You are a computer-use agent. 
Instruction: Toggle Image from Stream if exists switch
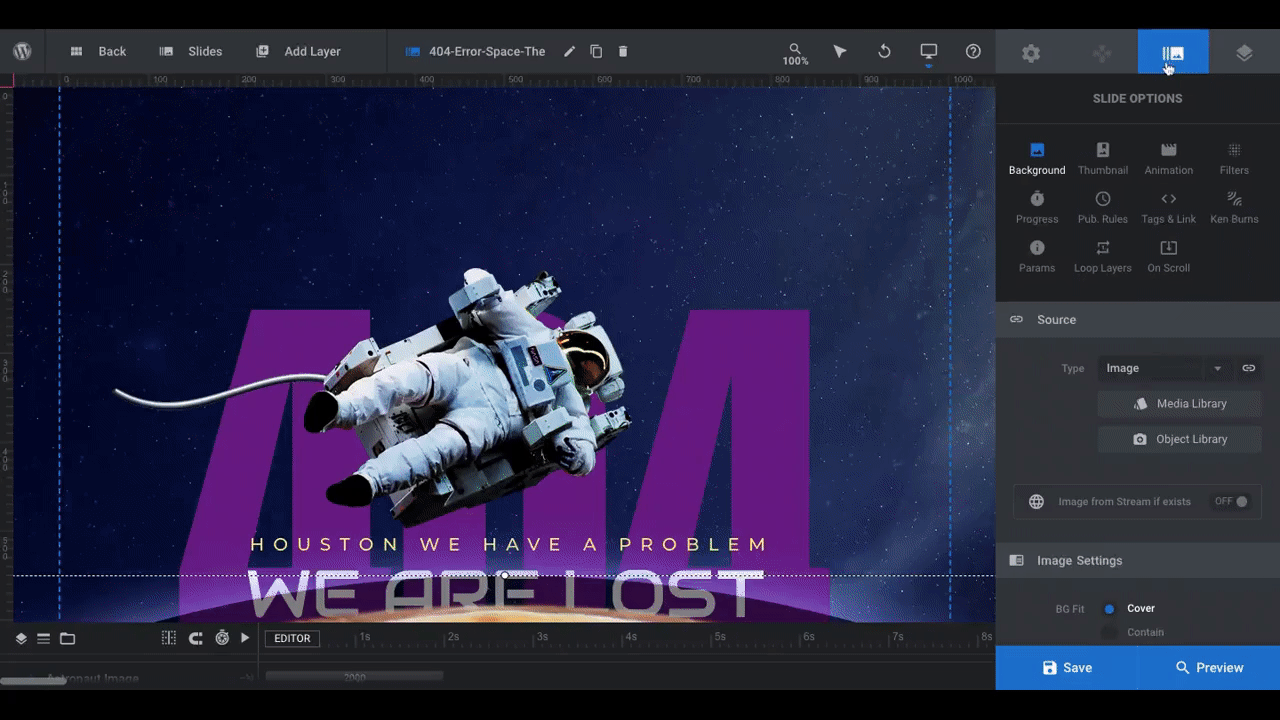click(1232, 502)
